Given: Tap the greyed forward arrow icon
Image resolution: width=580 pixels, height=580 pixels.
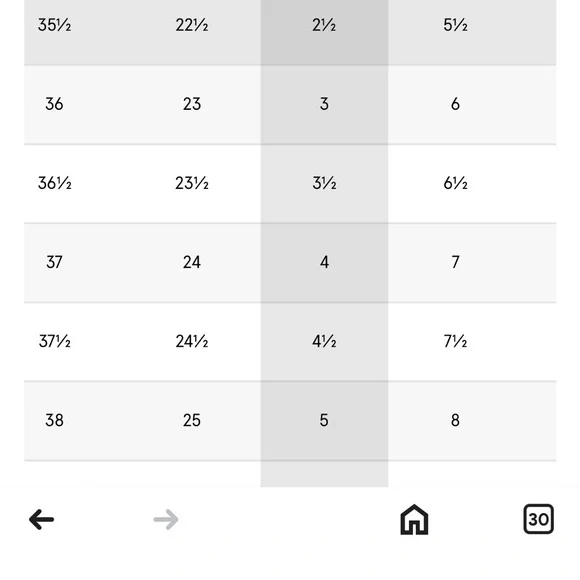Looking at the screenshot, I should [166, 519].
